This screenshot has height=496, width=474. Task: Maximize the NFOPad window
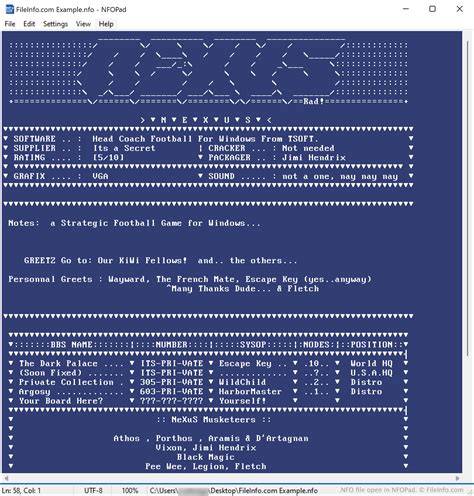tap(432, 9)
